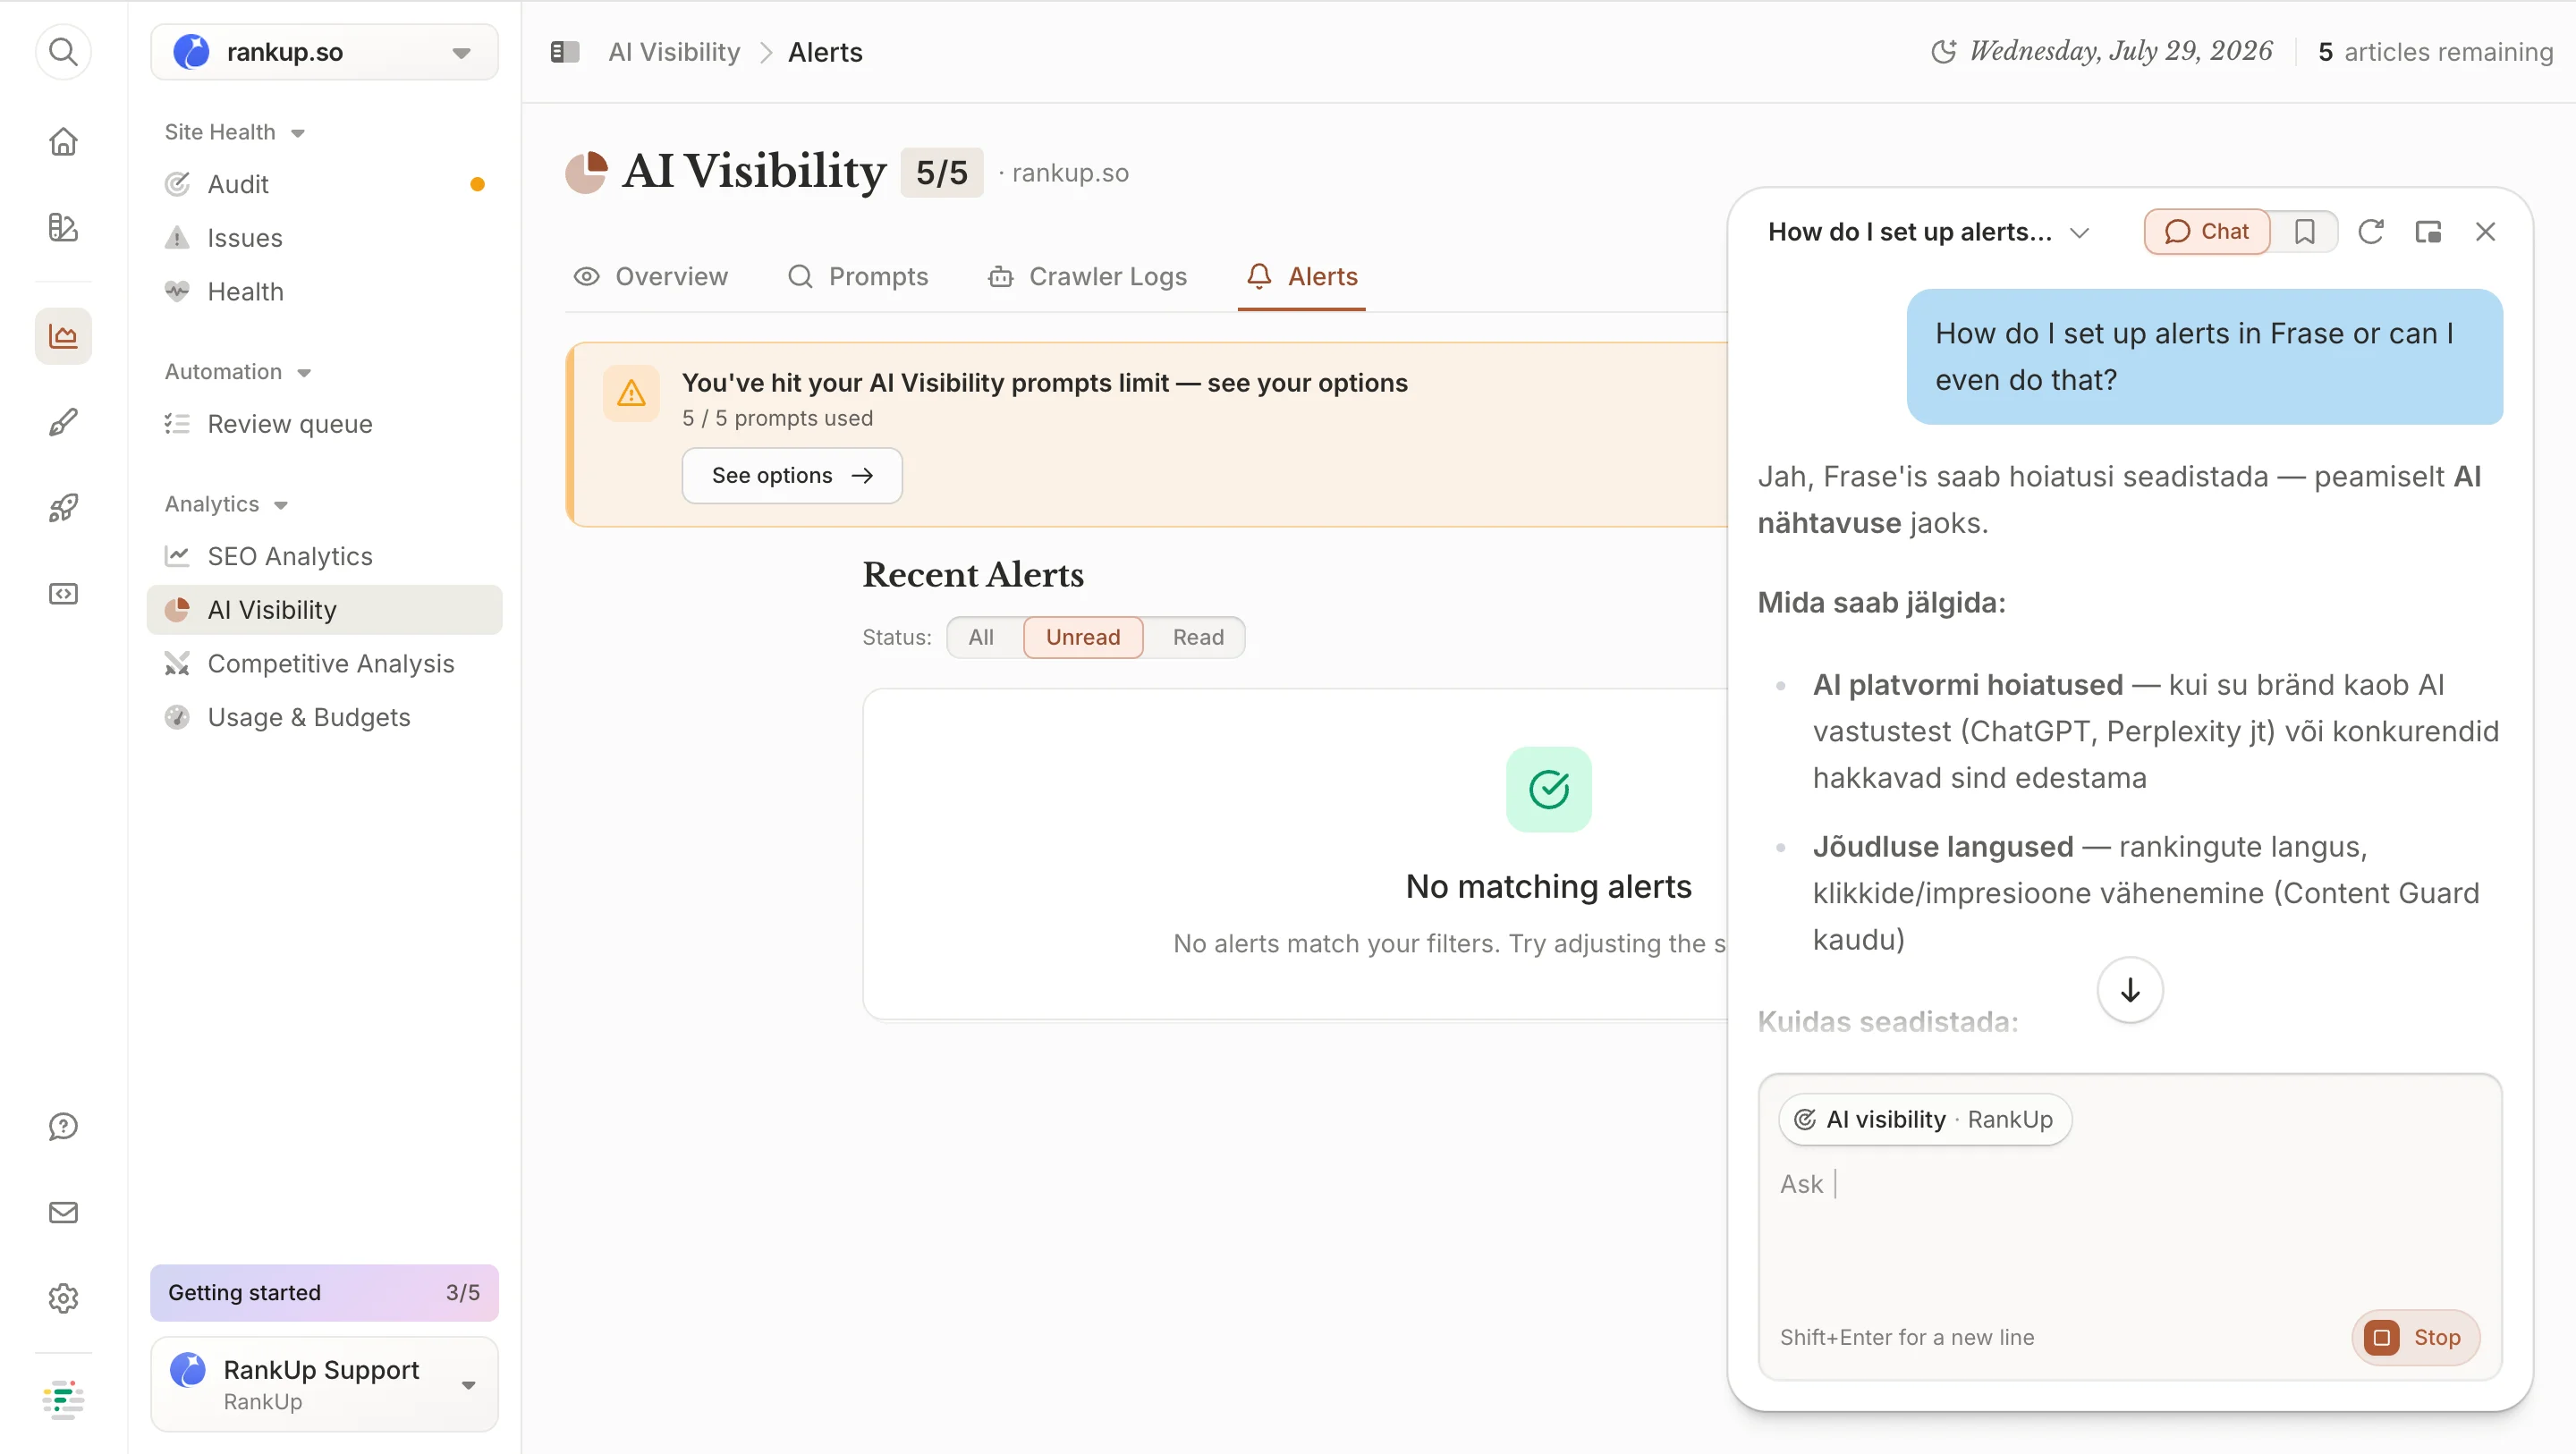Click the scroll-to-bottom arrow in the chat

2130,990
